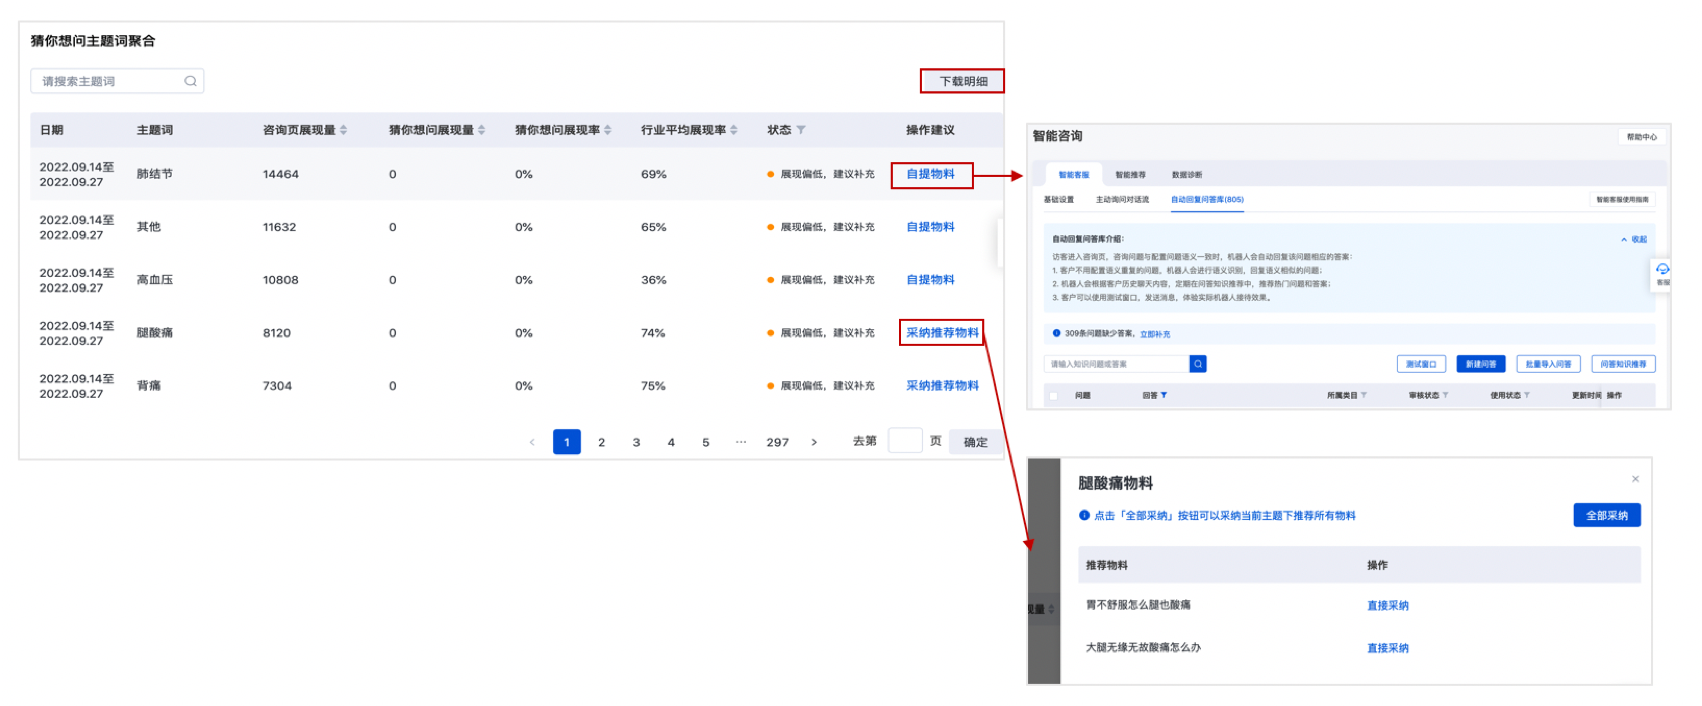Open the 审核状态 filter dropdown
The width and height of the screenshot is (1702, 706).
(x=1445, y=395)
